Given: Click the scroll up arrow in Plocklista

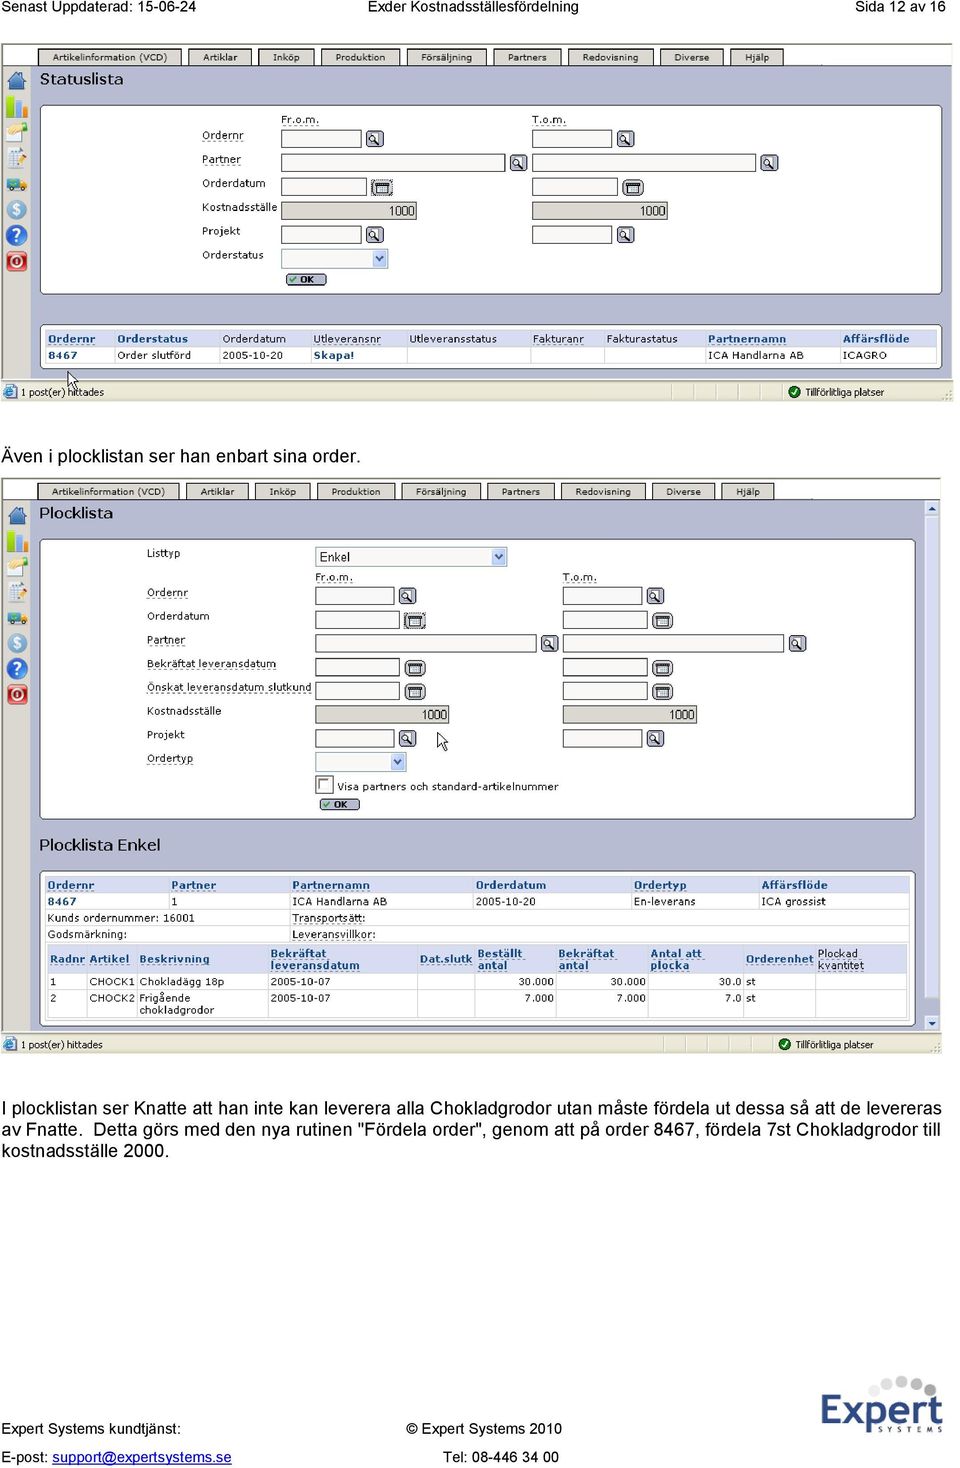Looking at the screenshot, I should (x=932, y=510).
